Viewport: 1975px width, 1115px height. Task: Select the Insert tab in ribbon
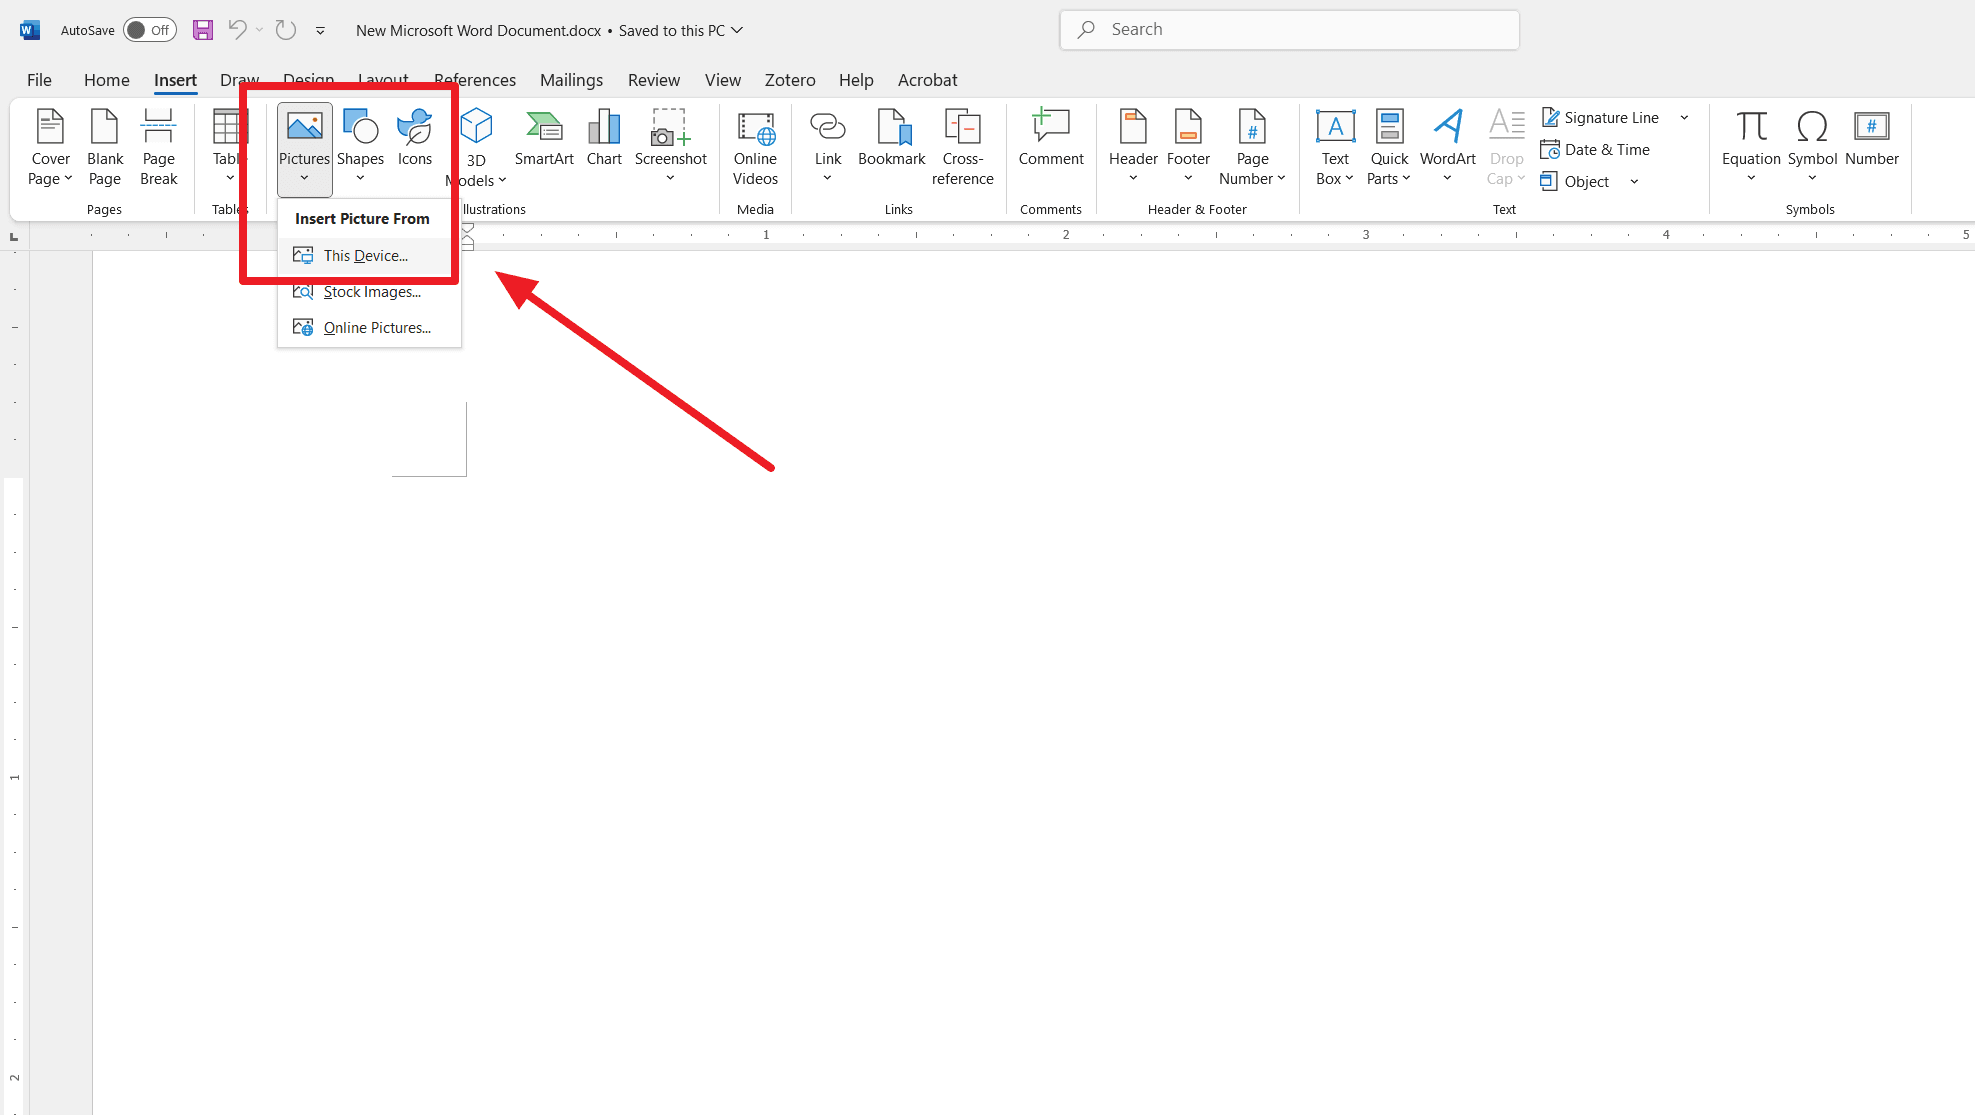pyautogui.click(x=176, y=80)
